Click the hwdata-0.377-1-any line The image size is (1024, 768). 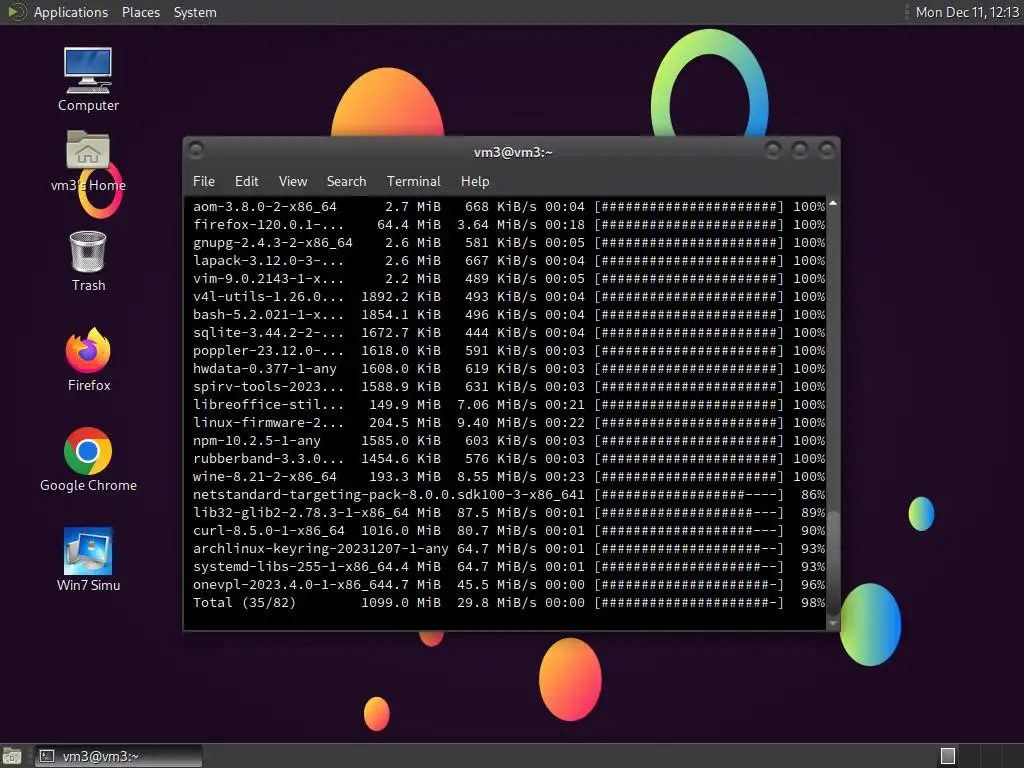509,368
